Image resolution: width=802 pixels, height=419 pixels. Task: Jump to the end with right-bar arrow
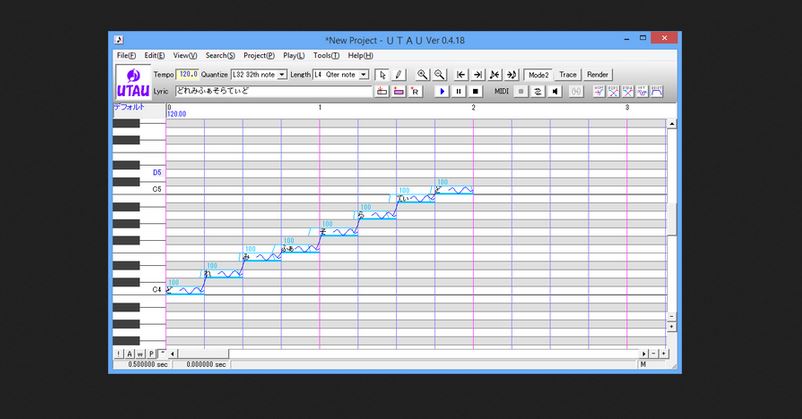click(x=478, y=75)
